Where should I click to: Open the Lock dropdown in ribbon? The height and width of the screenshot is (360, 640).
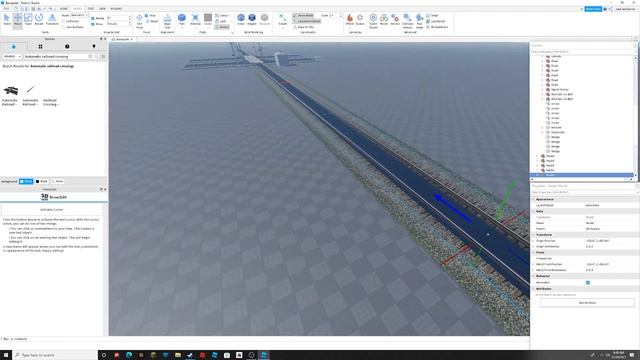click(x=222, y=21)
